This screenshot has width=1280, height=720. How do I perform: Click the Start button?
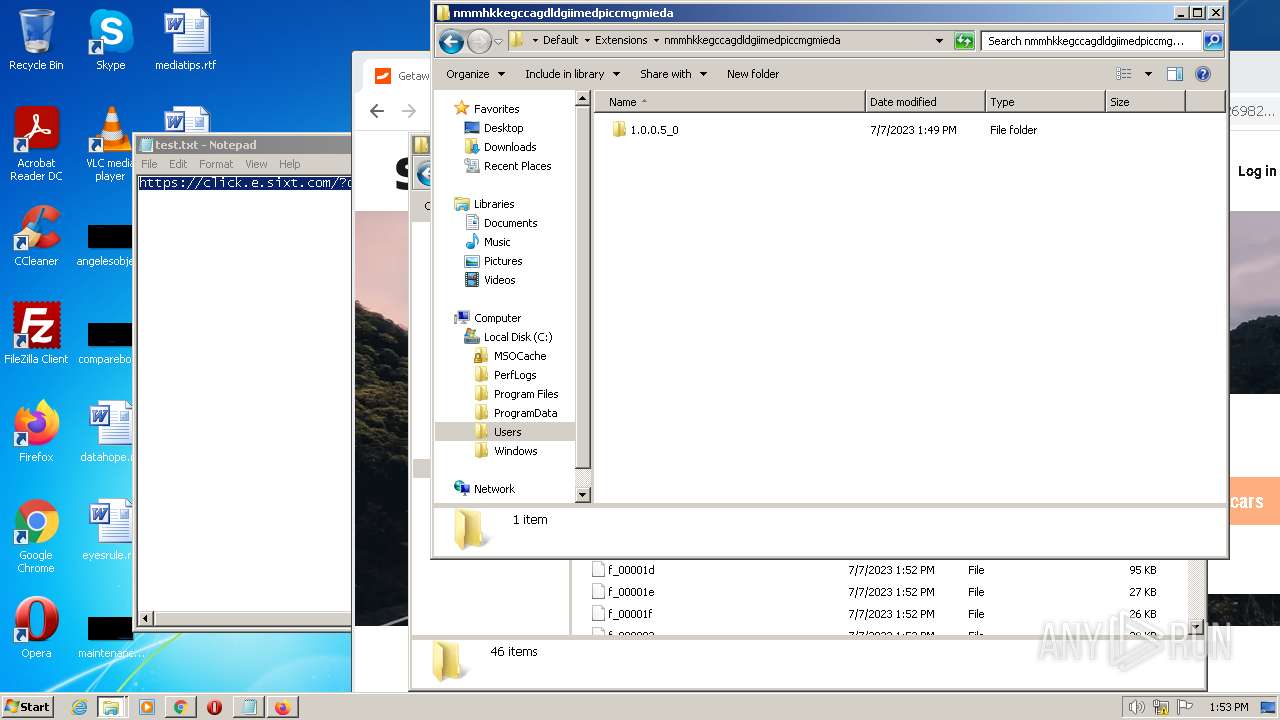pos(27,706)
